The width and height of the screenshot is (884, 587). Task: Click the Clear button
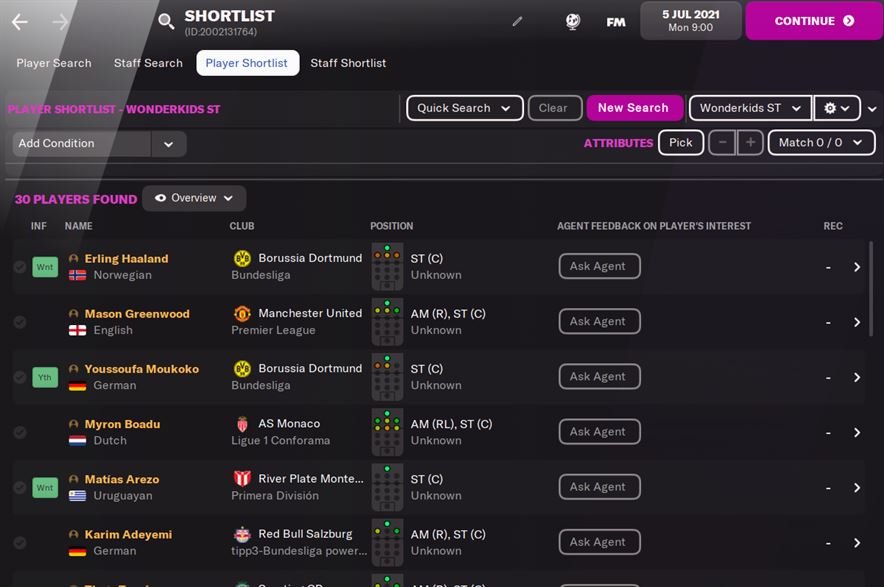554,108
